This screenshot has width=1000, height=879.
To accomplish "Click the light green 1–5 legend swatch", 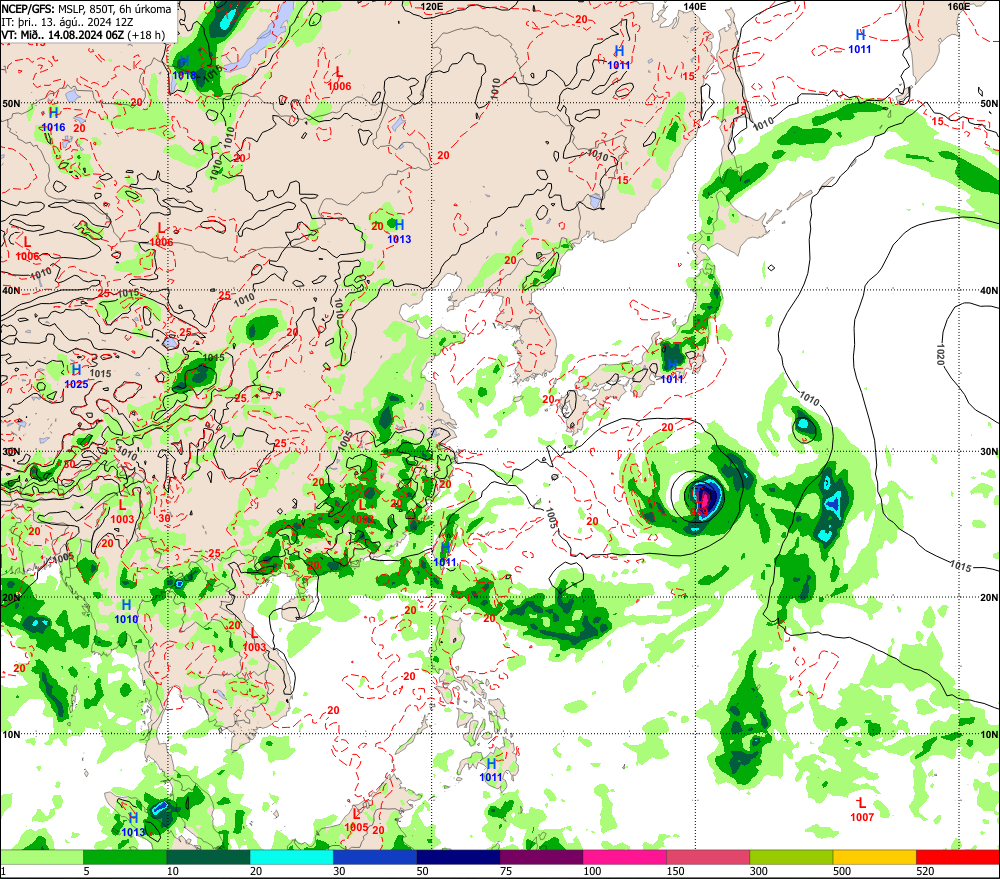I will [41, 857].
